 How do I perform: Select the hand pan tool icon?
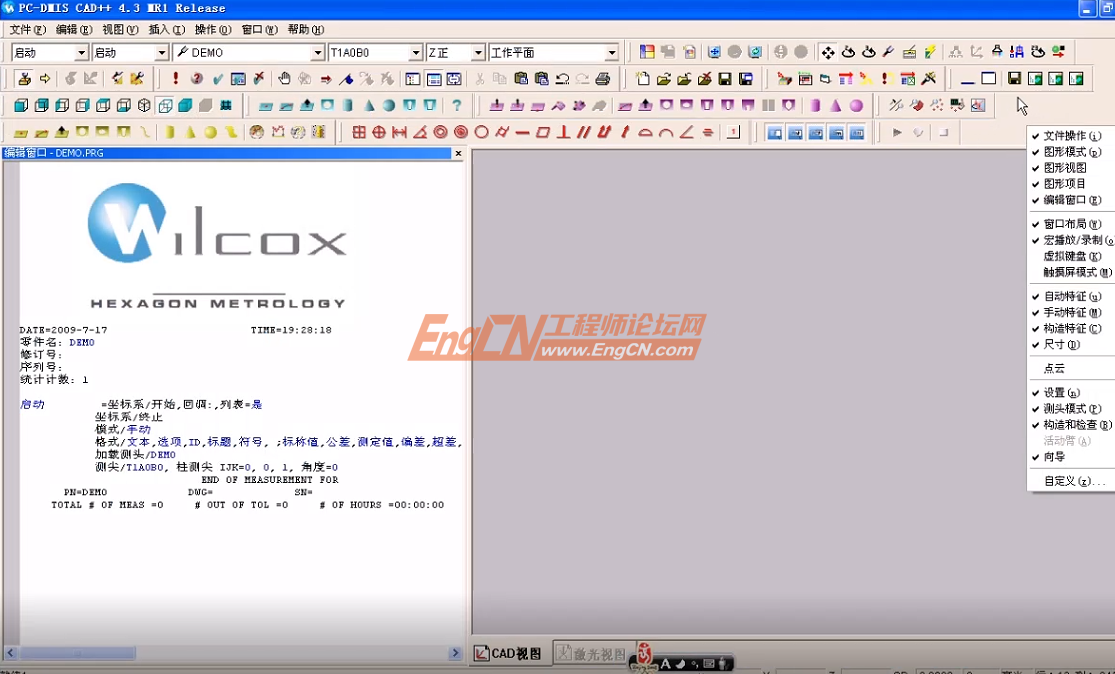tap(284, 78)
